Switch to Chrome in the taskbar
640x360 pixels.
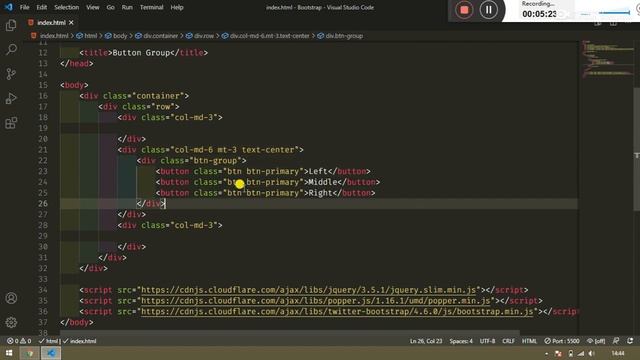[x=30, y=353]
